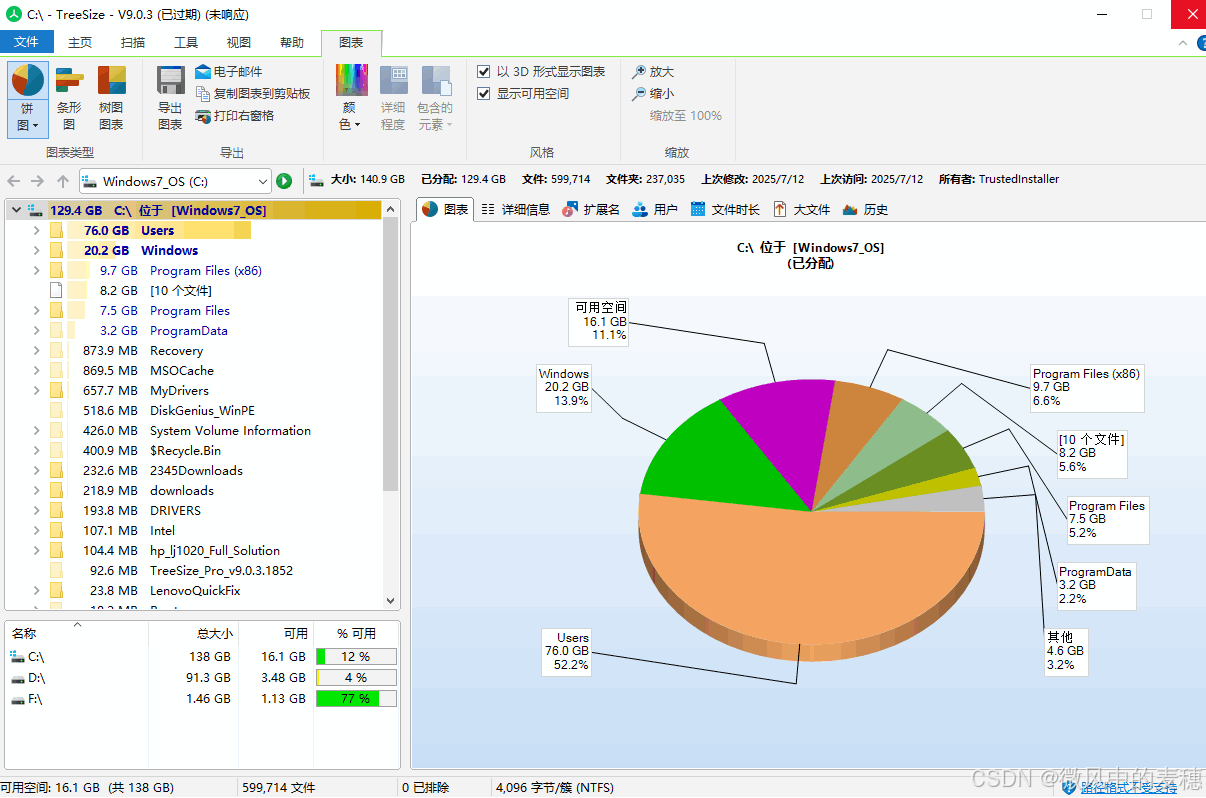Switch to the 扩展名 pane tab
The width and height of the screenshot is (1206, 798).
click(591, 210)
